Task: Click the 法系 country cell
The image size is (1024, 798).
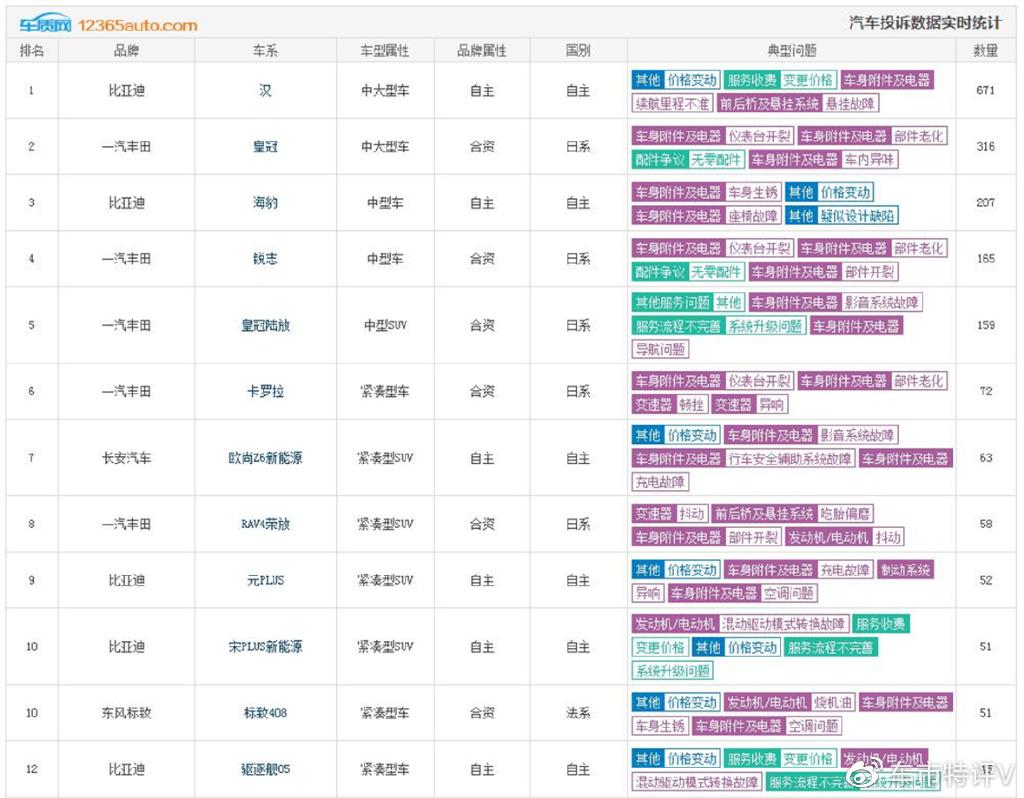Action: point(578,713)
